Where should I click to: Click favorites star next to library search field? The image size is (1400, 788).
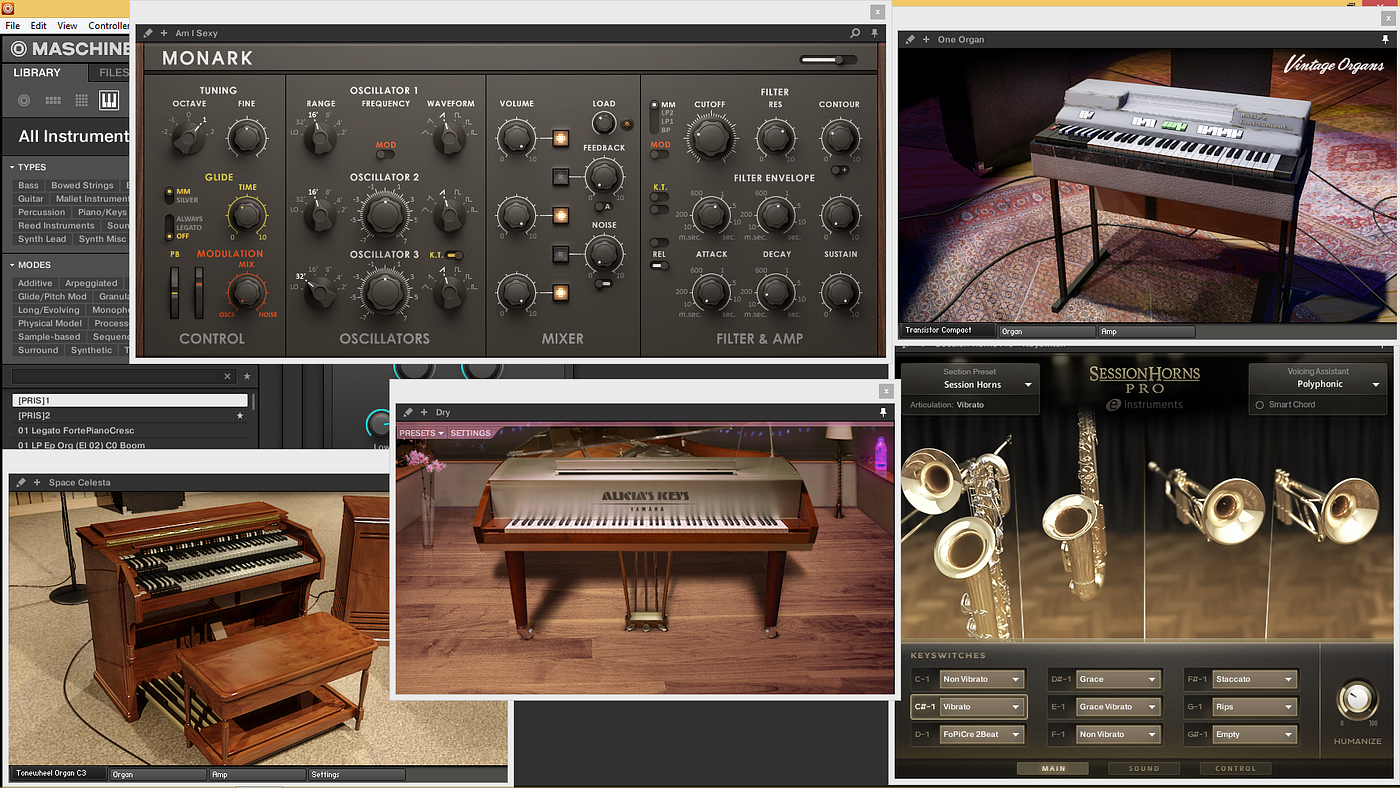pos(247,376)
